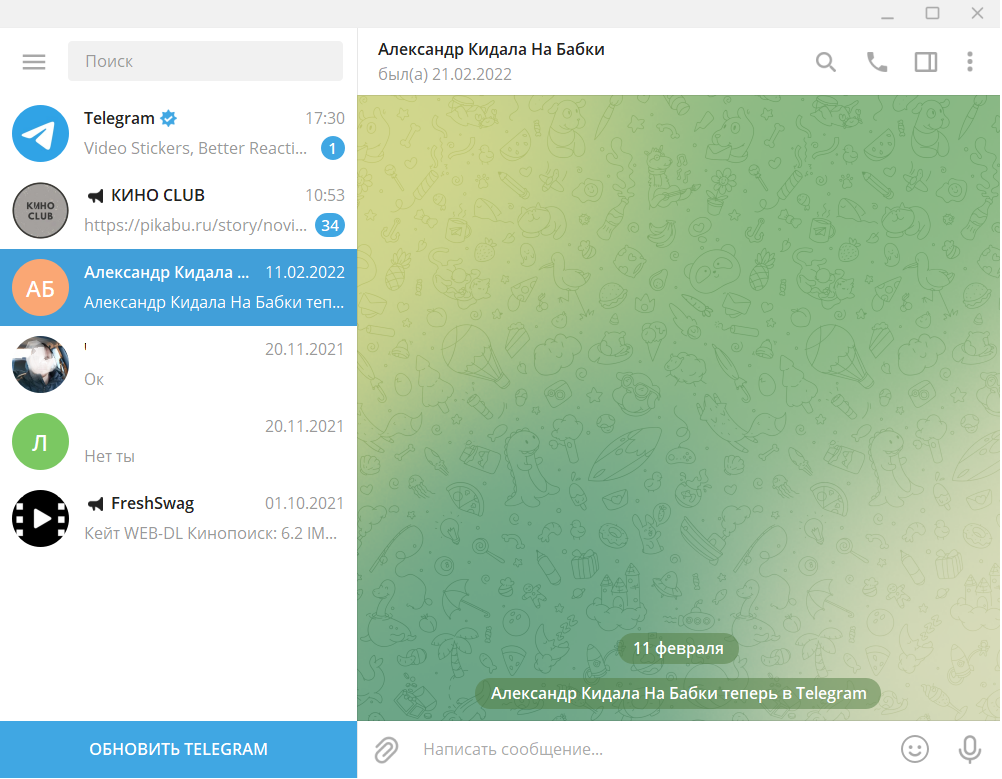Click the 01.10.2021 date of FreshSwag
Image resolution: width=1002 pixels, height=779 pixels.
pos(304,504)
